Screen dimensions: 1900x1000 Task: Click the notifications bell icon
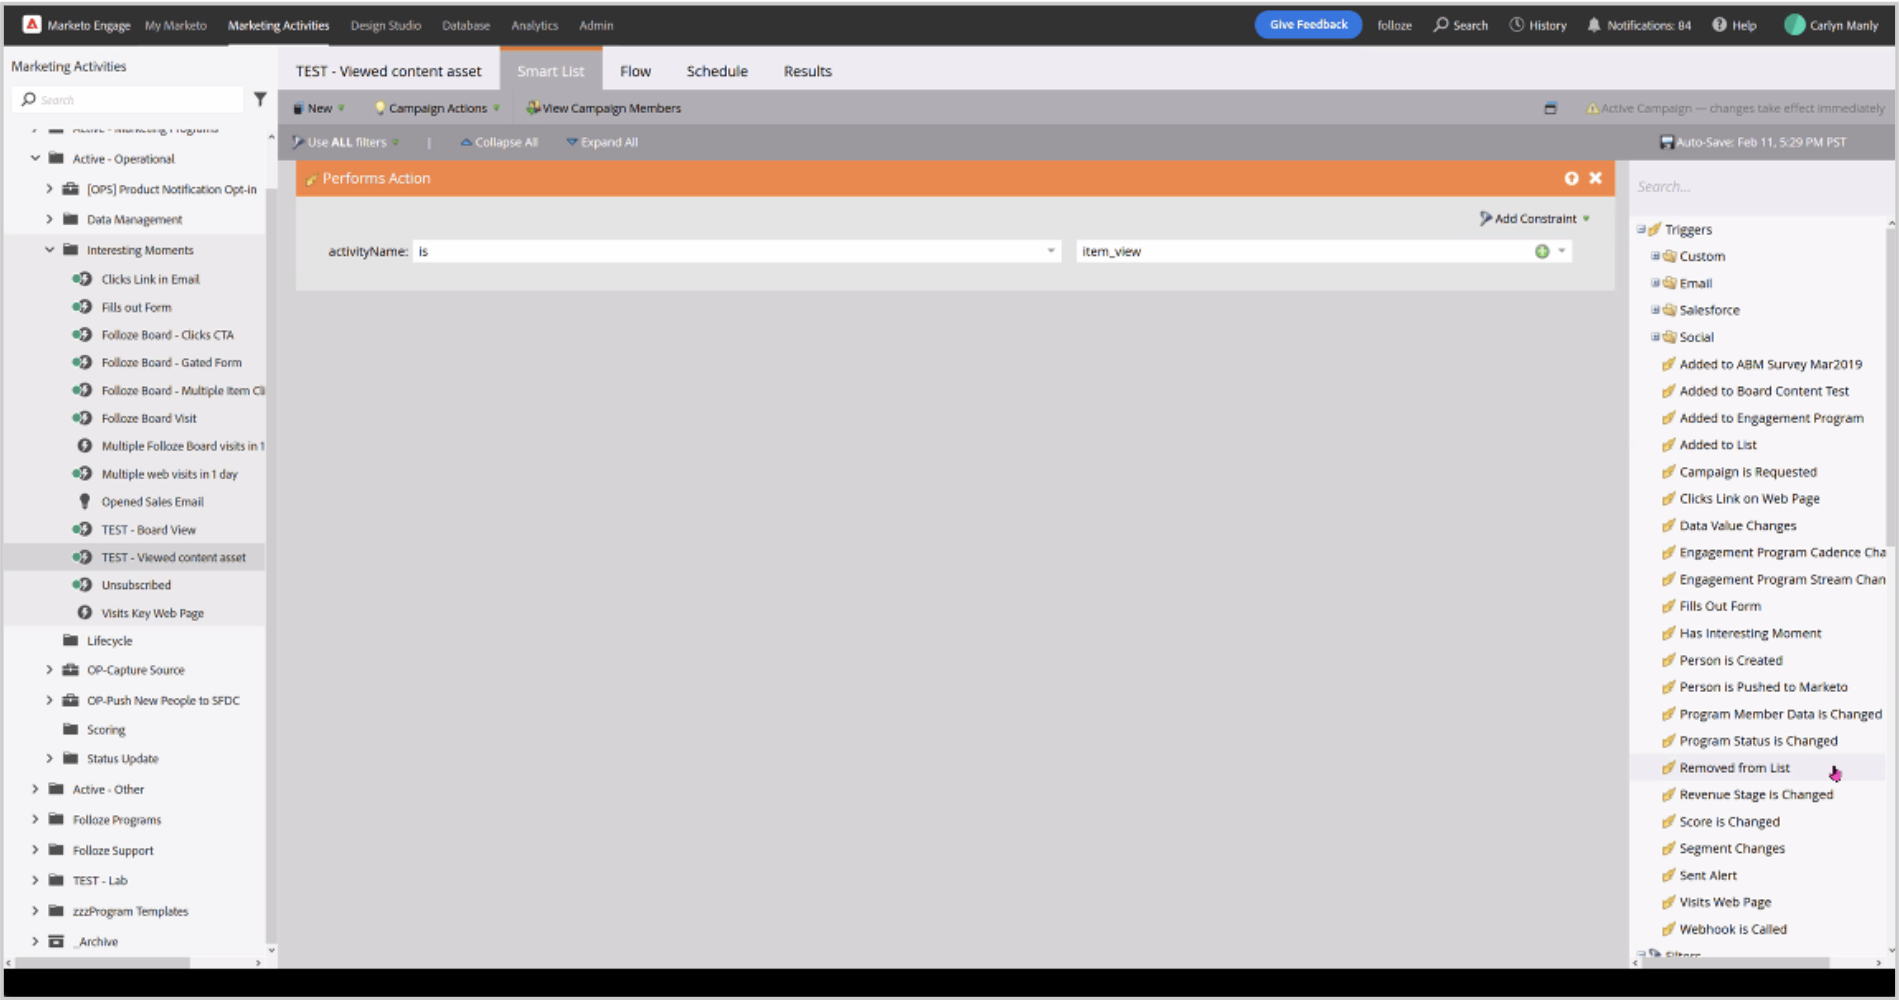pos(1593,25)
